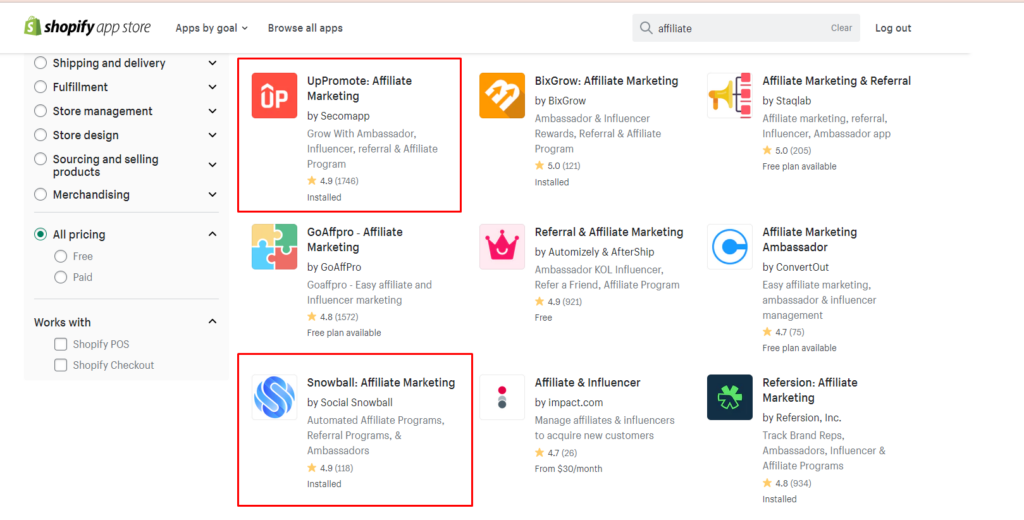This screenshot has height=520, width=1024.
Task: Open Refersion: Affiliate Marketing title
Action: [x=810, y=390]
